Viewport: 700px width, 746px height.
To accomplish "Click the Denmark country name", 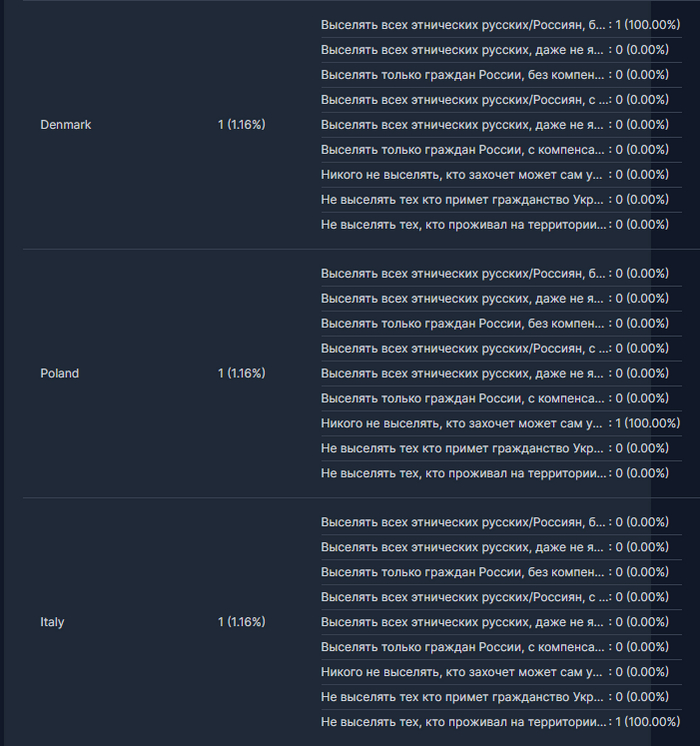I will pos(65,125).
